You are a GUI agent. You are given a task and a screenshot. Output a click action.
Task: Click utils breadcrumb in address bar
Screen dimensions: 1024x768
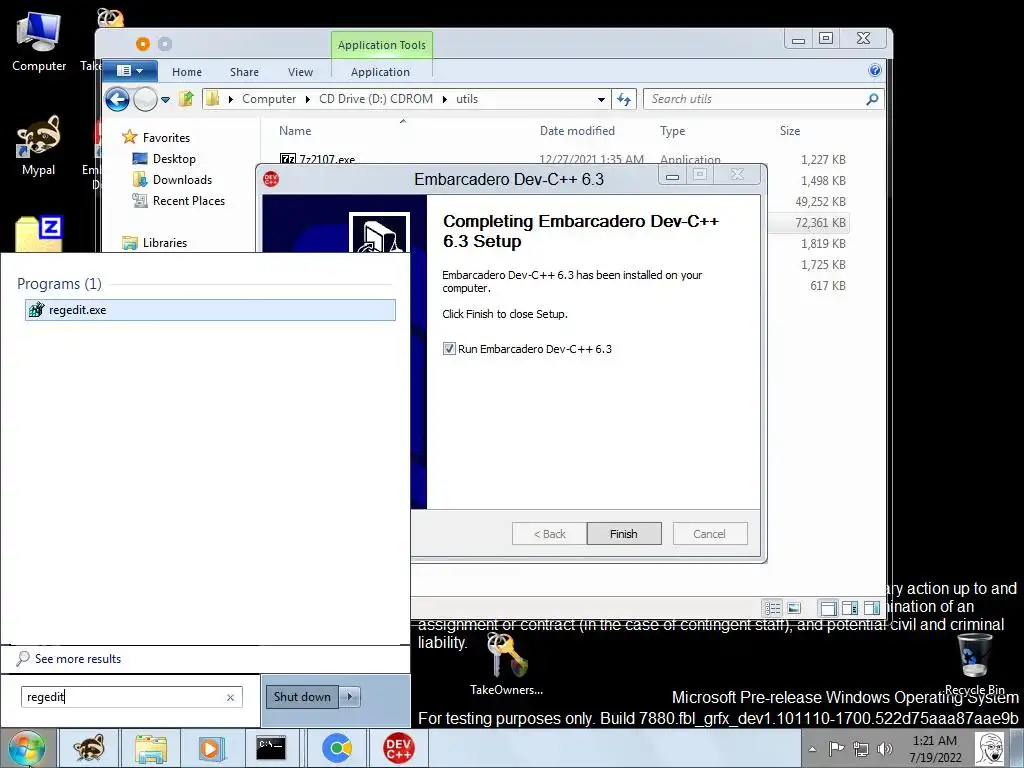coord(467,99)
